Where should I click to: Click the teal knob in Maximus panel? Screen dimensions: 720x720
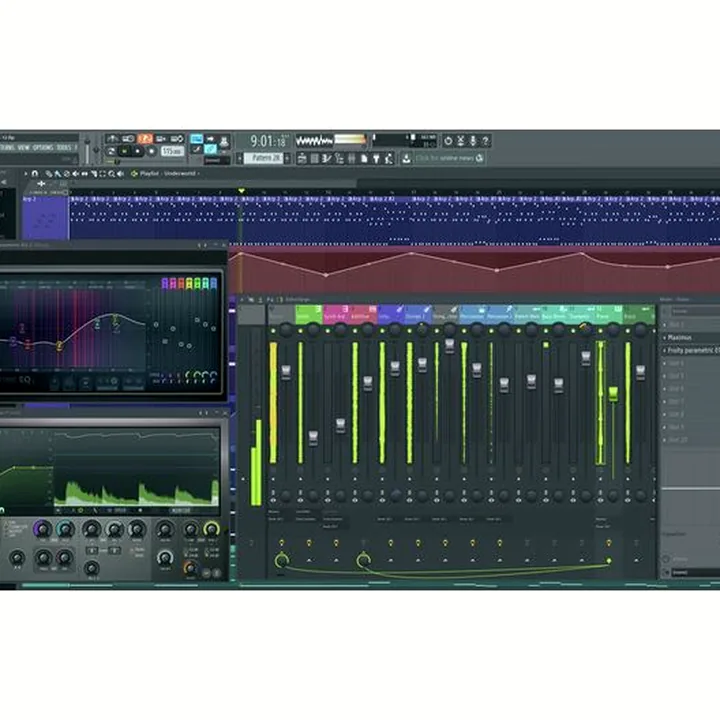coord(65,529)
